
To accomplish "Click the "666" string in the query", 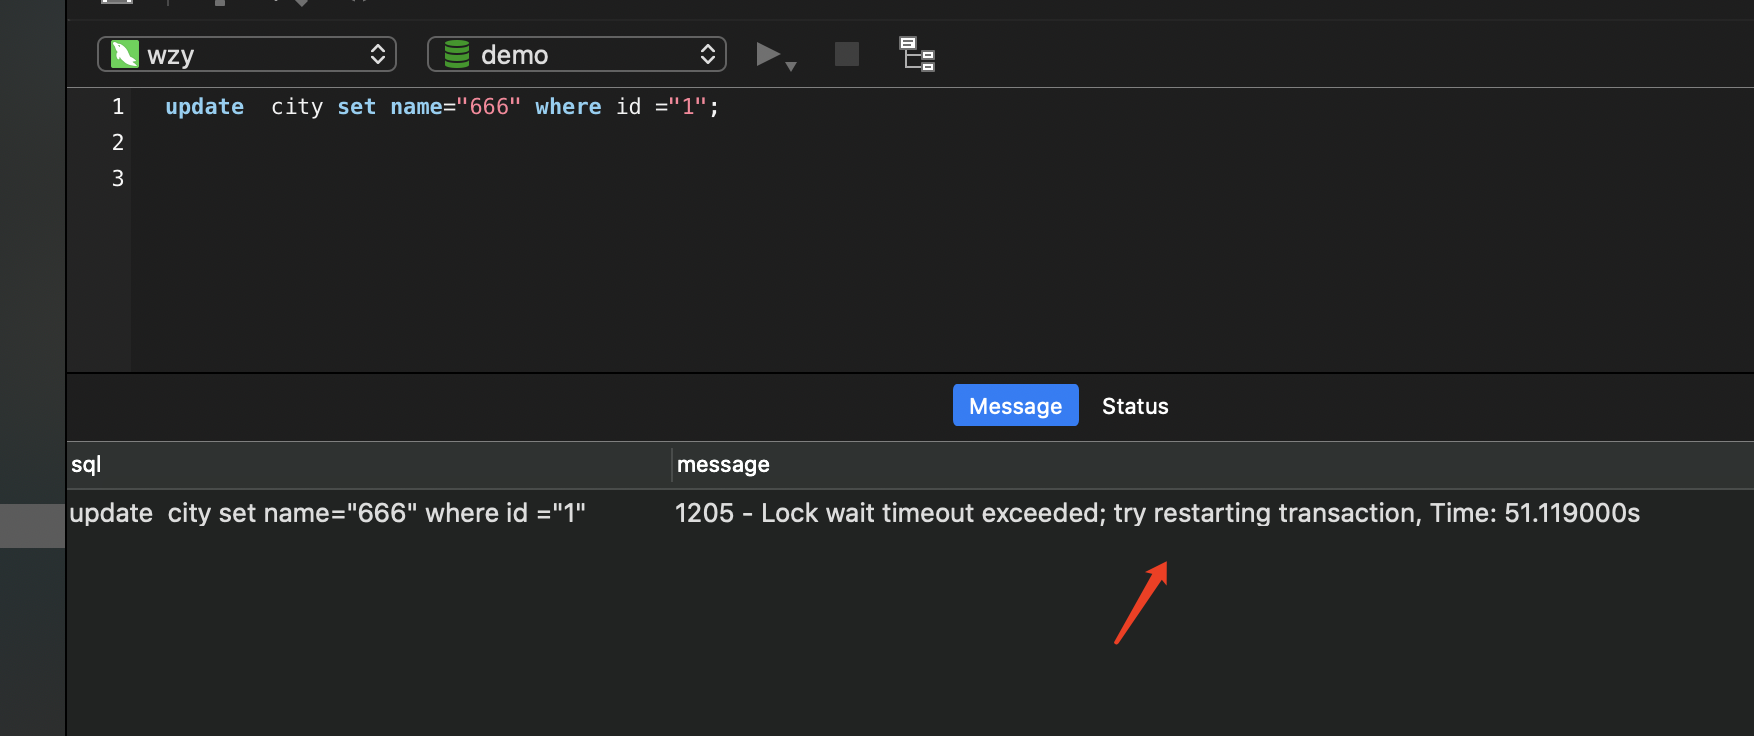I will pyautogui.click(x=489, y=107).
